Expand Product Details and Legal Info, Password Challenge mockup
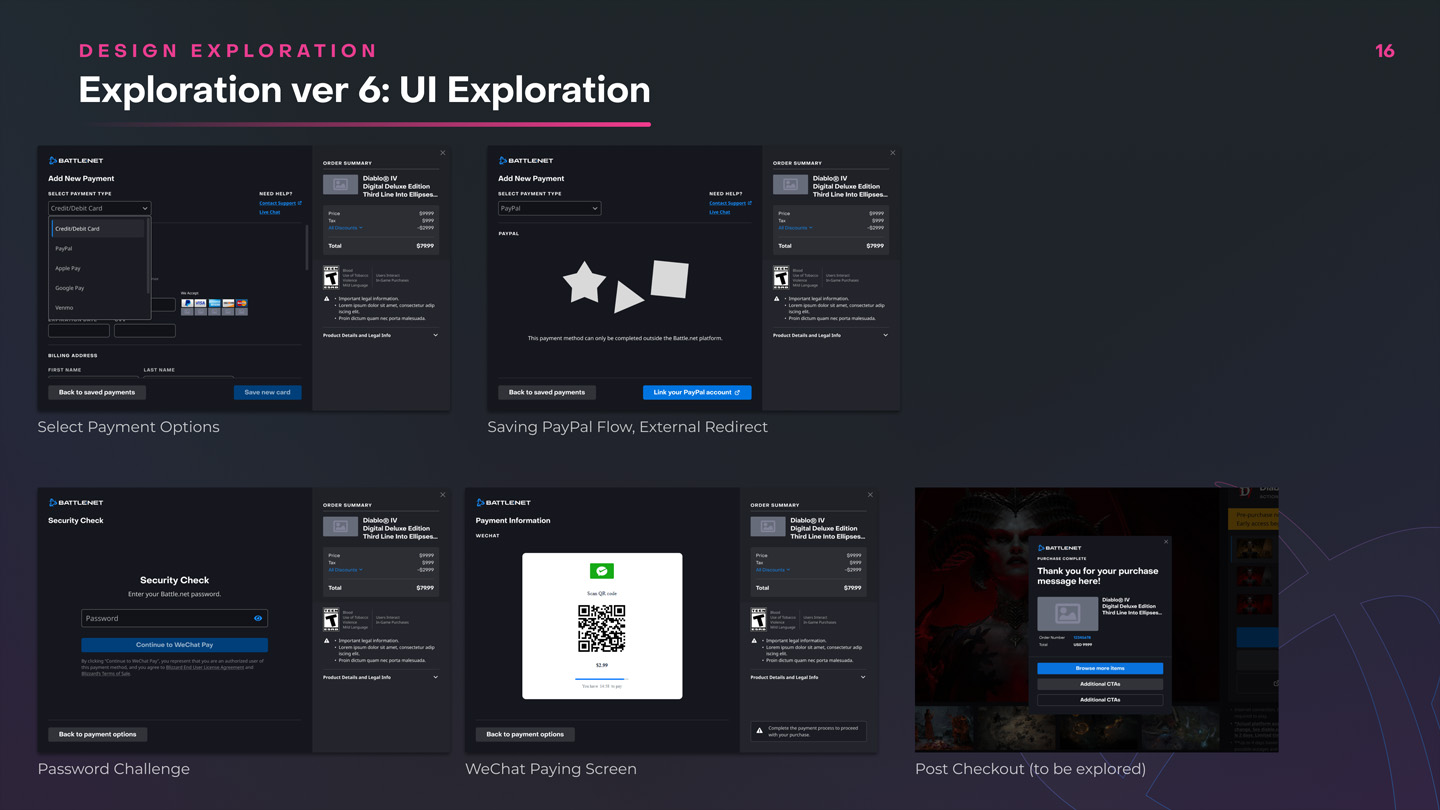The height and width of the screenshot is (810, 1440). (380, 677)
